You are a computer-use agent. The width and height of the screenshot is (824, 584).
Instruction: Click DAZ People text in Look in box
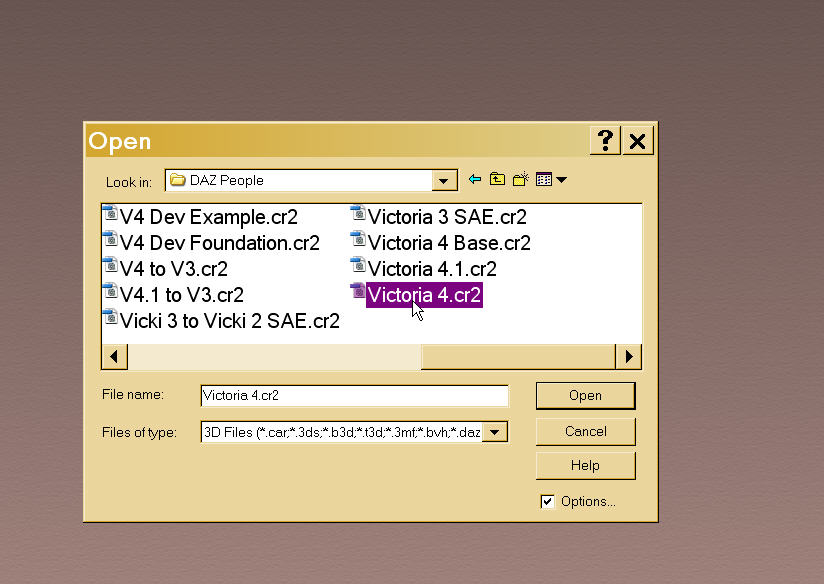[226, 180]
